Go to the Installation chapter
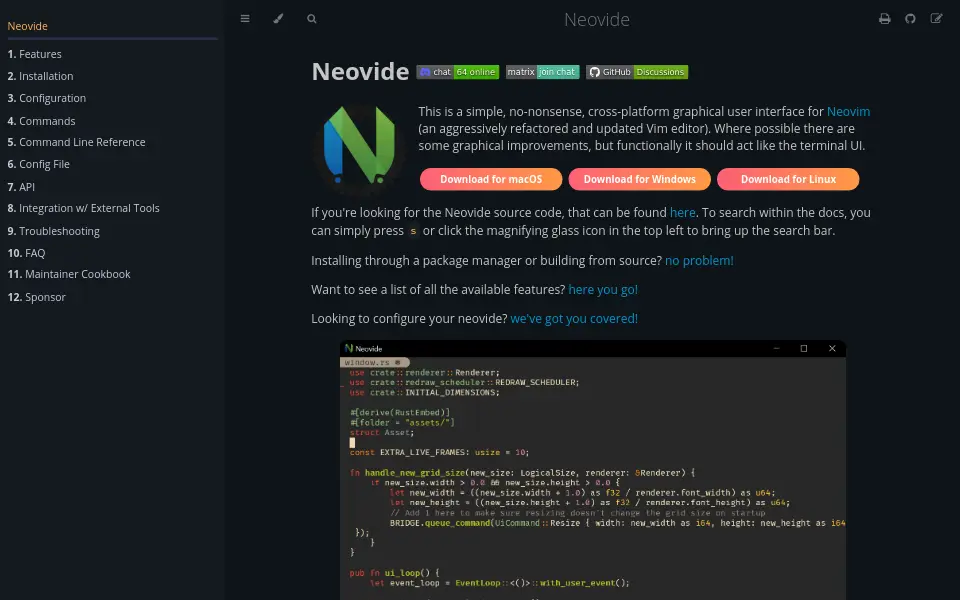960x600 pixels. pyautogui.click(x=40, y=76)
